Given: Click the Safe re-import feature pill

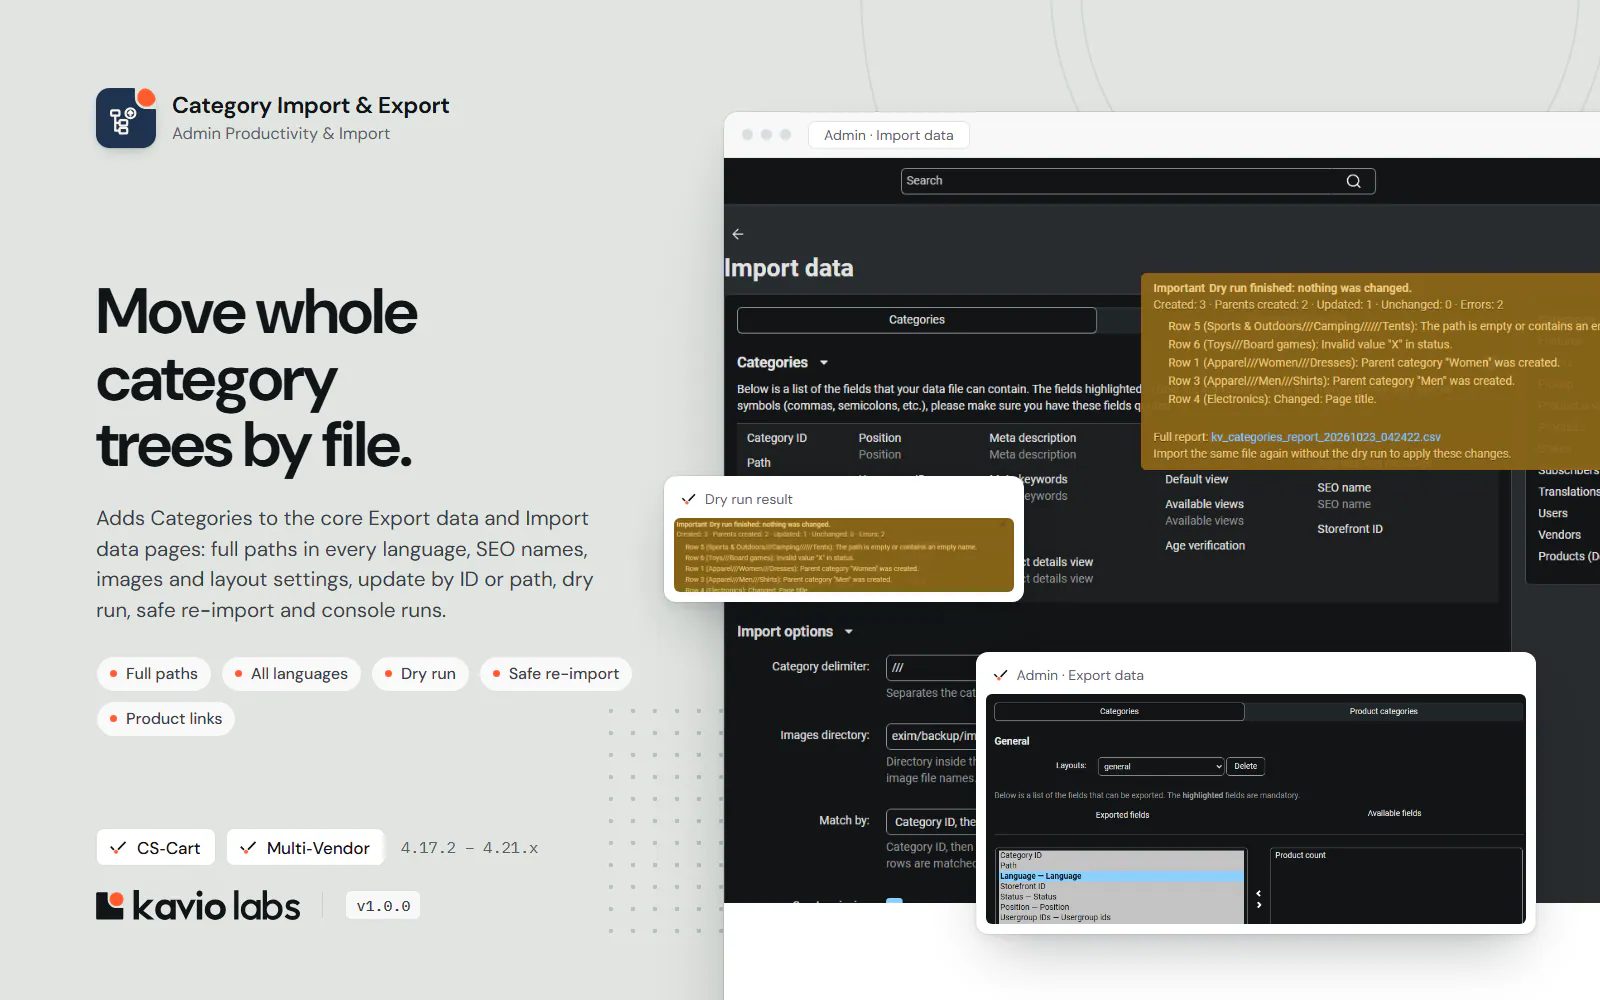Looking at the screenshot, I should click(556, 674).
